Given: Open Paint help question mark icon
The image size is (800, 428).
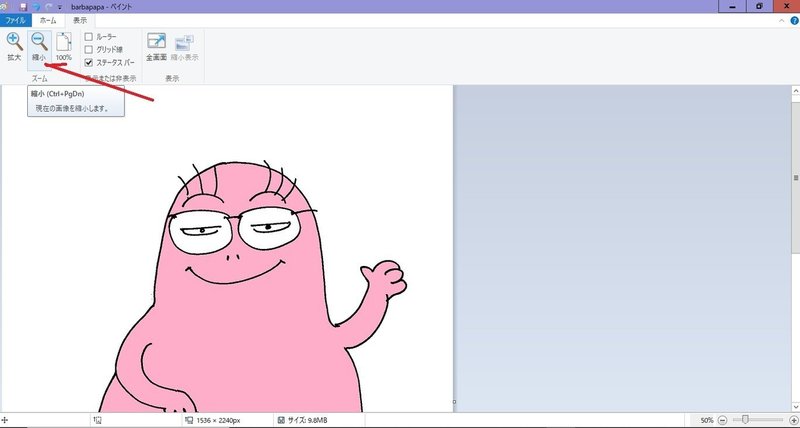Looking at the screenshot, I should (x=794, y=20).
